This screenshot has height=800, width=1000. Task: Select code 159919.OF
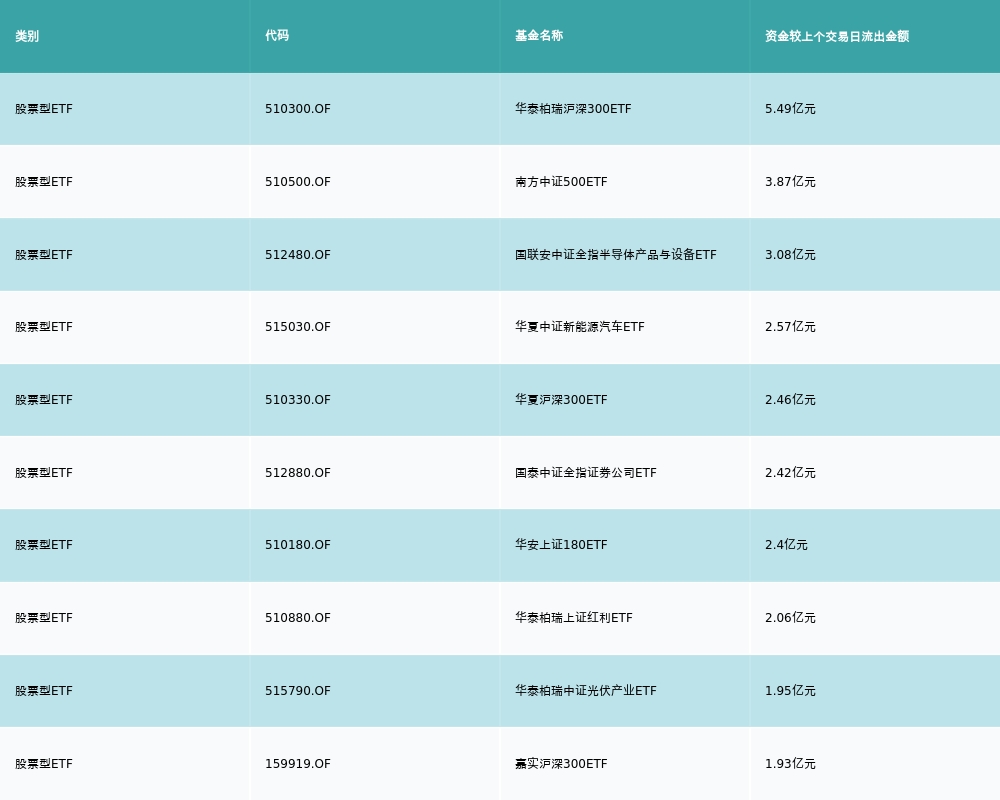pyautogui.click(x=298, y=764)
